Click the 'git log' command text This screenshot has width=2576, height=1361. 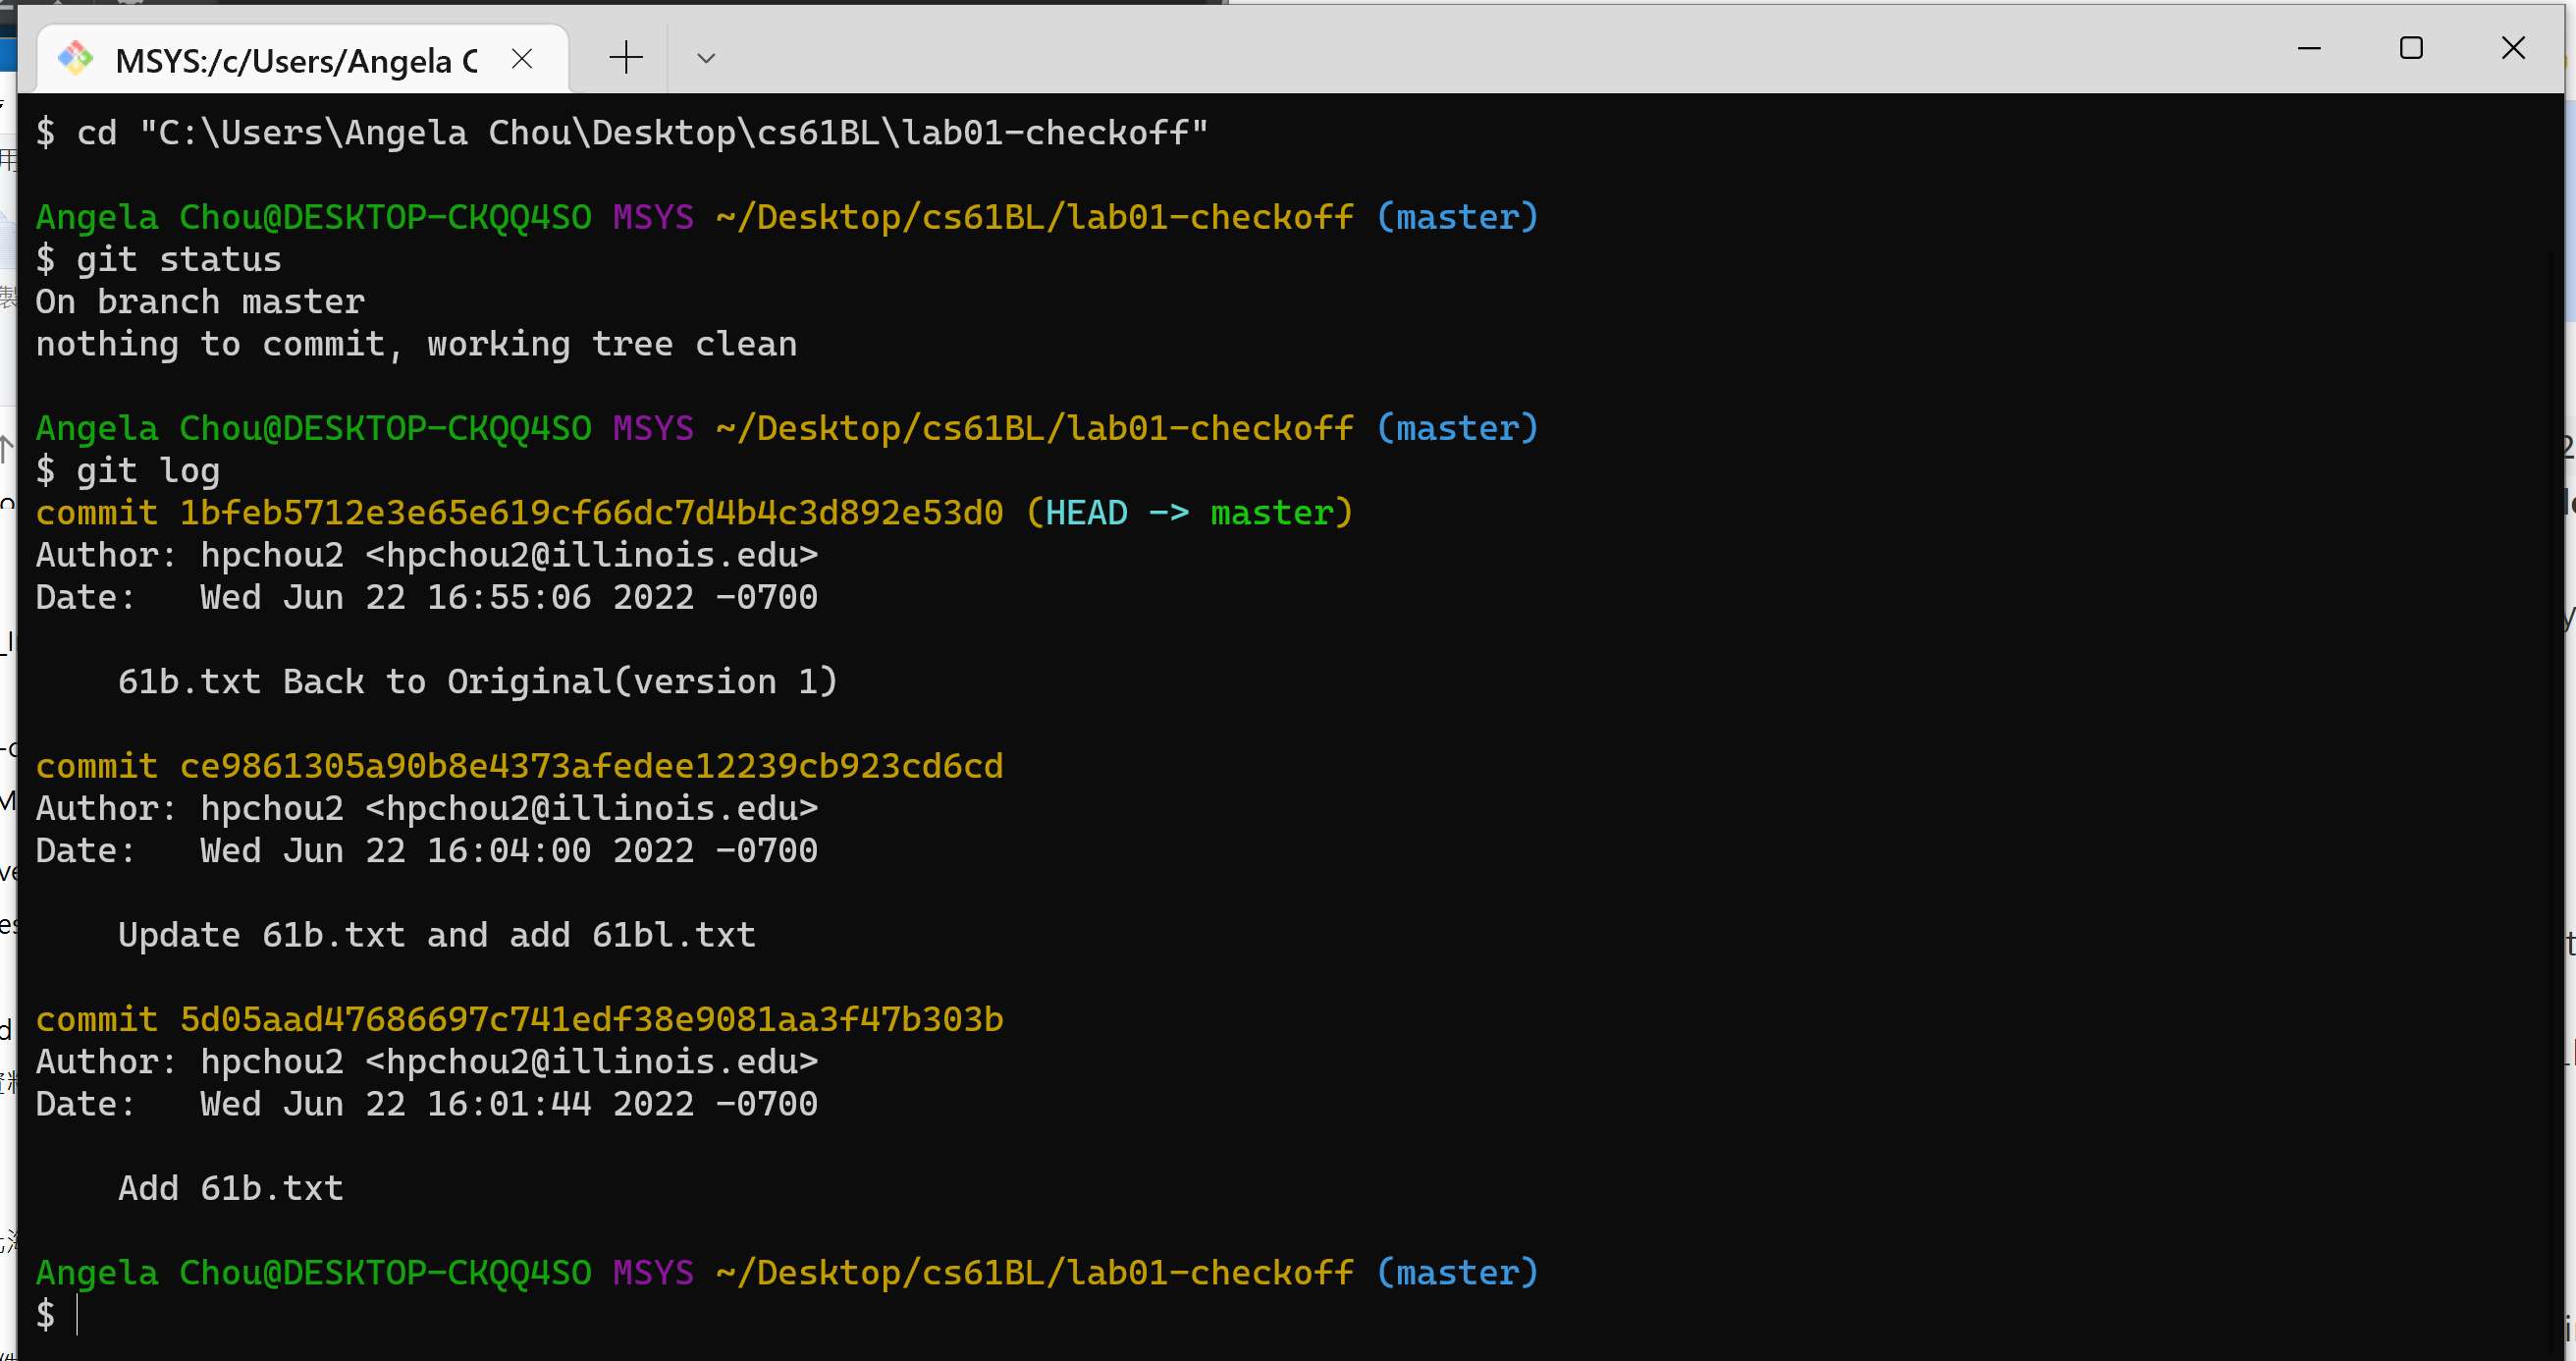click(x=147, y=471)
